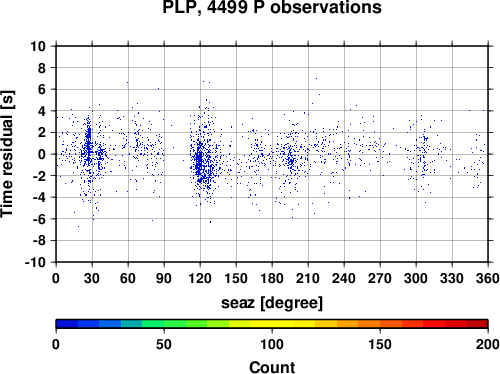The image size is (500, 374).
Task: Click x-axis tick label '240'
Action: click(x=344, y=278)
